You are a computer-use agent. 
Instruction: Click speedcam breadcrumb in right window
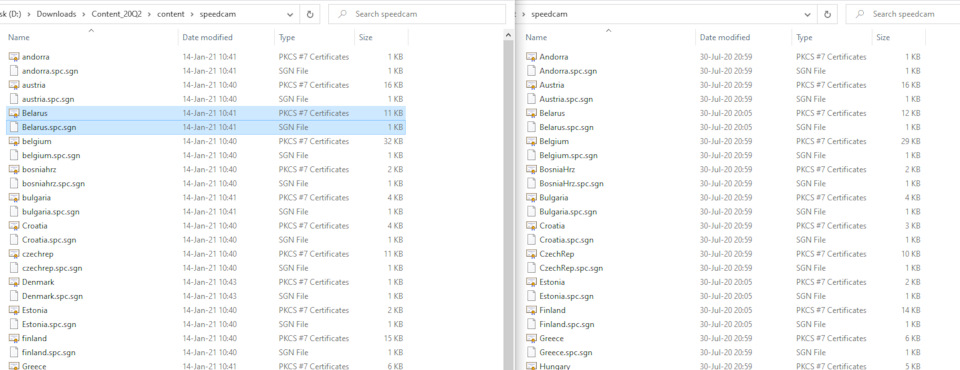tap(549, 14)
